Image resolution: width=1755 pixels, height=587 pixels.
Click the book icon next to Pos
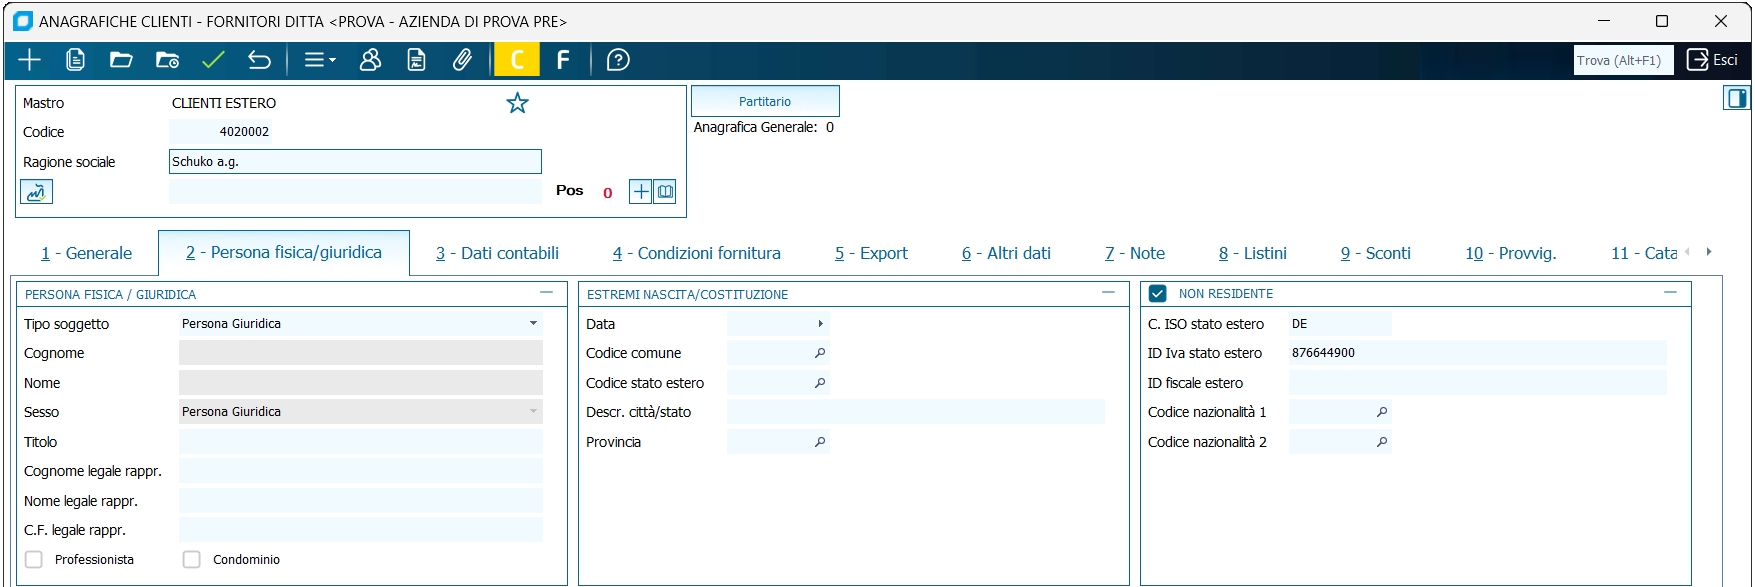pos(665,191)
